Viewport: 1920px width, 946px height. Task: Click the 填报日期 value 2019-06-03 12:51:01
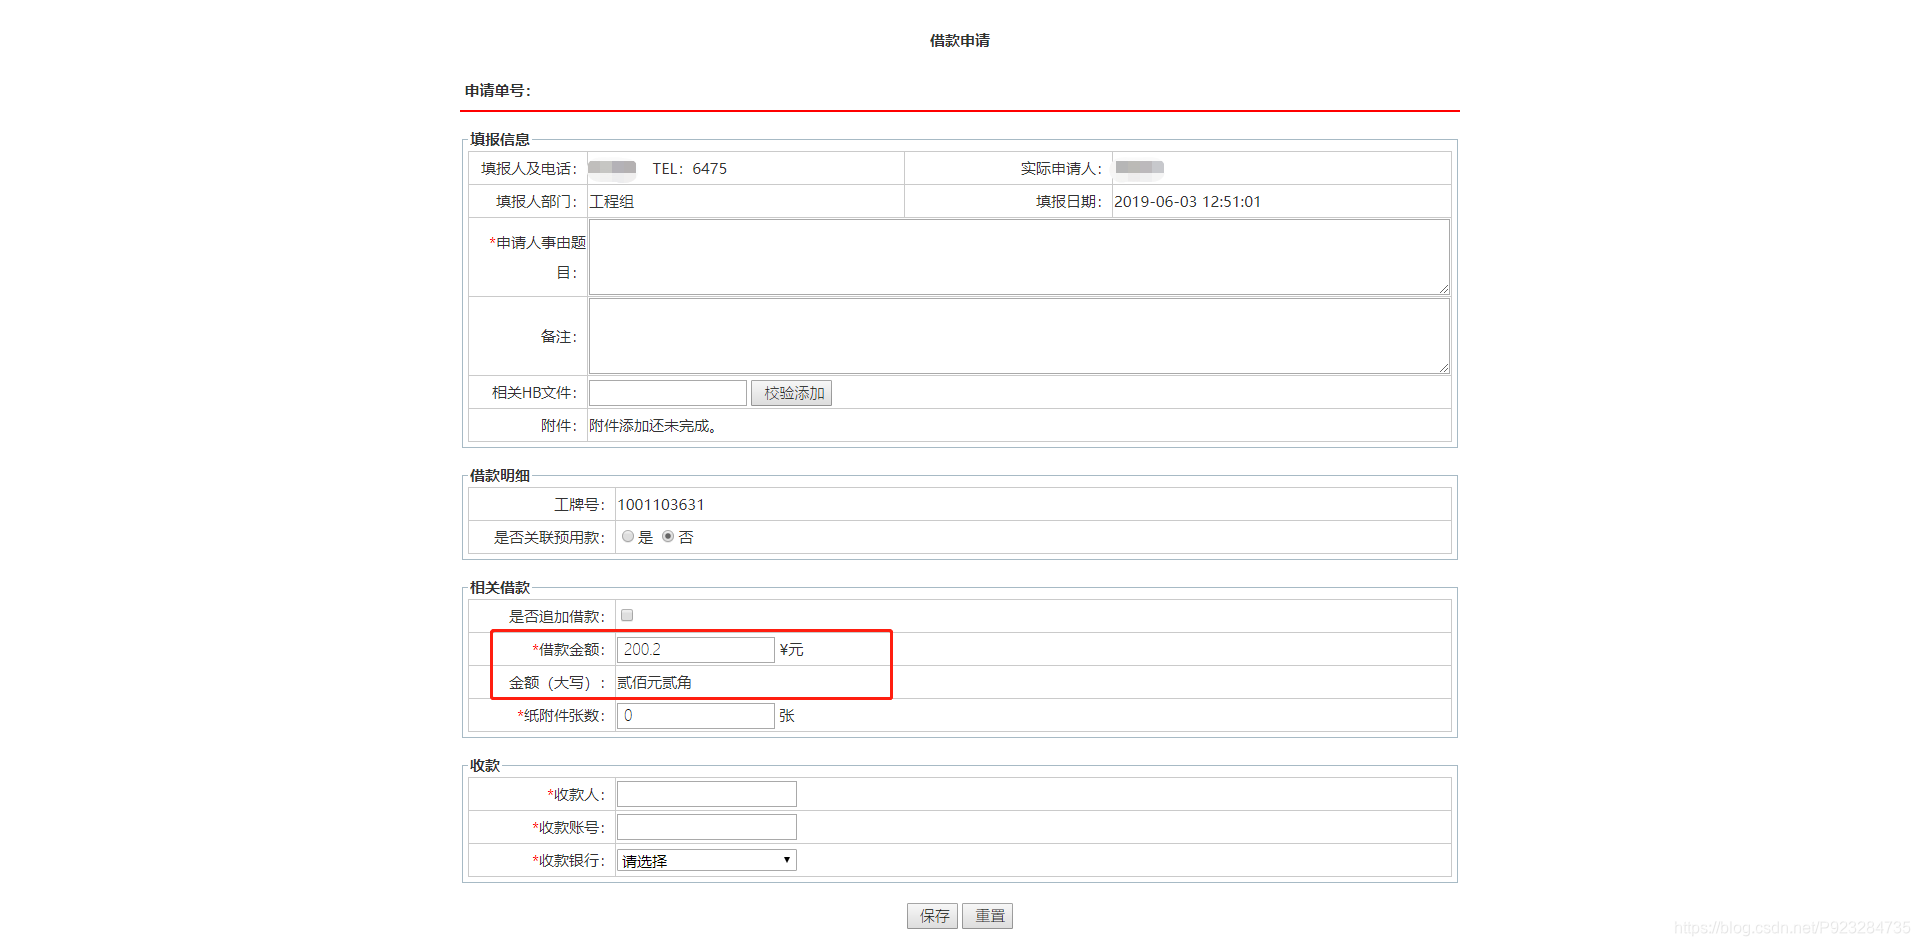(x=1187, y=202)
